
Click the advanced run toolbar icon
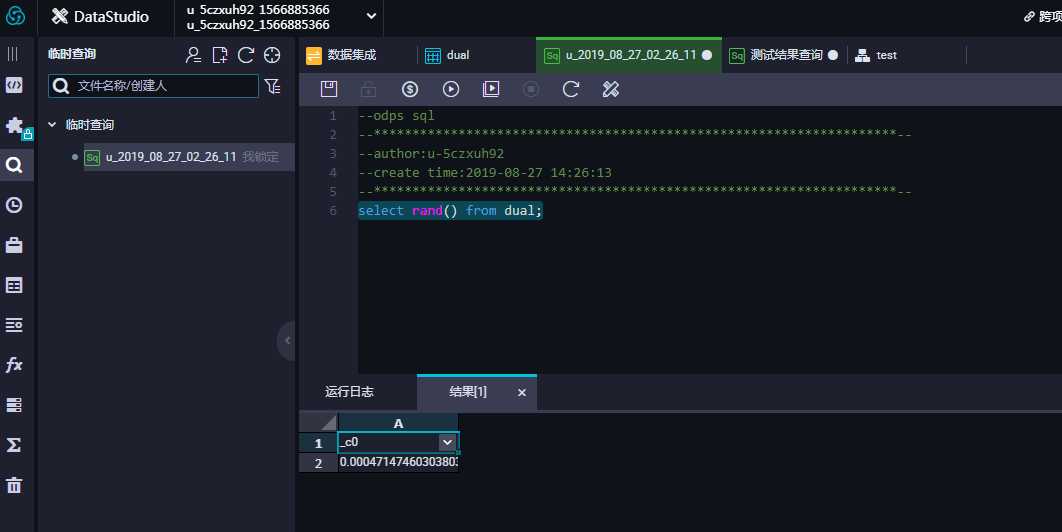coord(491,89)
